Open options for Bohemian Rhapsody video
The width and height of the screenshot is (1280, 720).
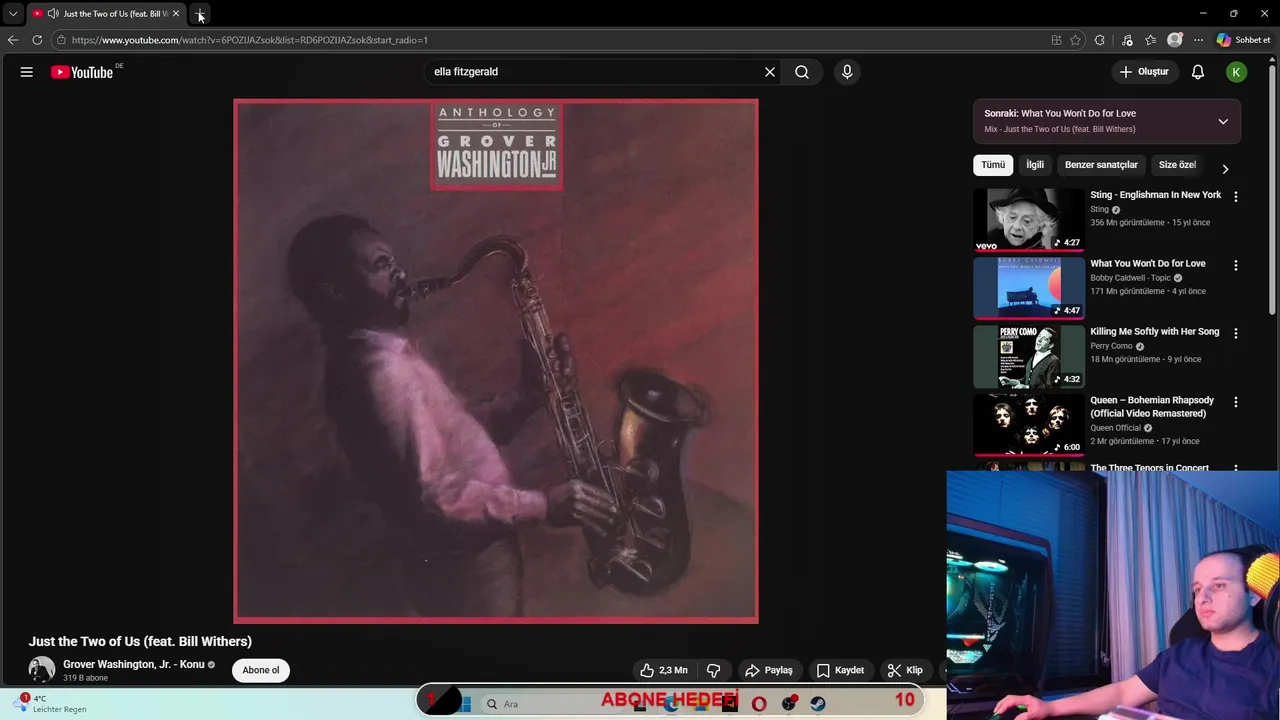[1236, 403]
